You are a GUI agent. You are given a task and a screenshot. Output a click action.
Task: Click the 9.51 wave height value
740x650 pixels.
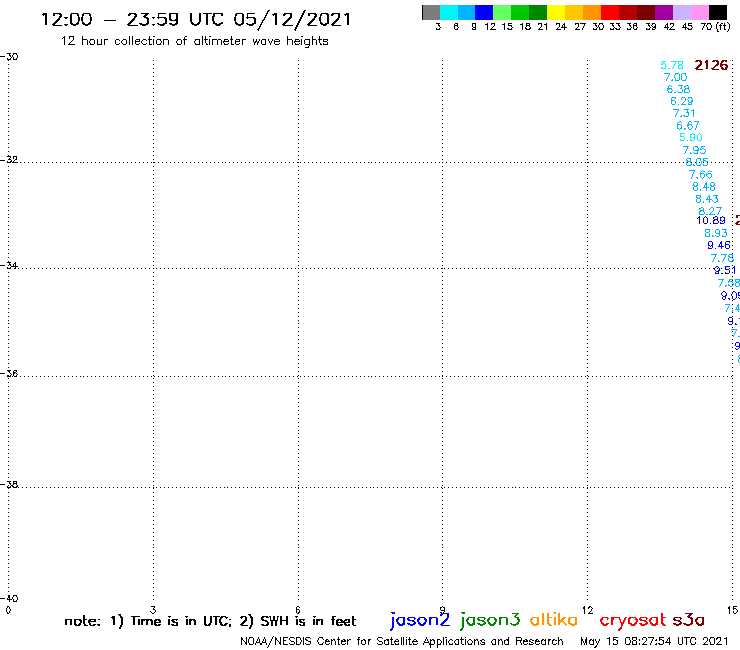[x=724, y=270]
